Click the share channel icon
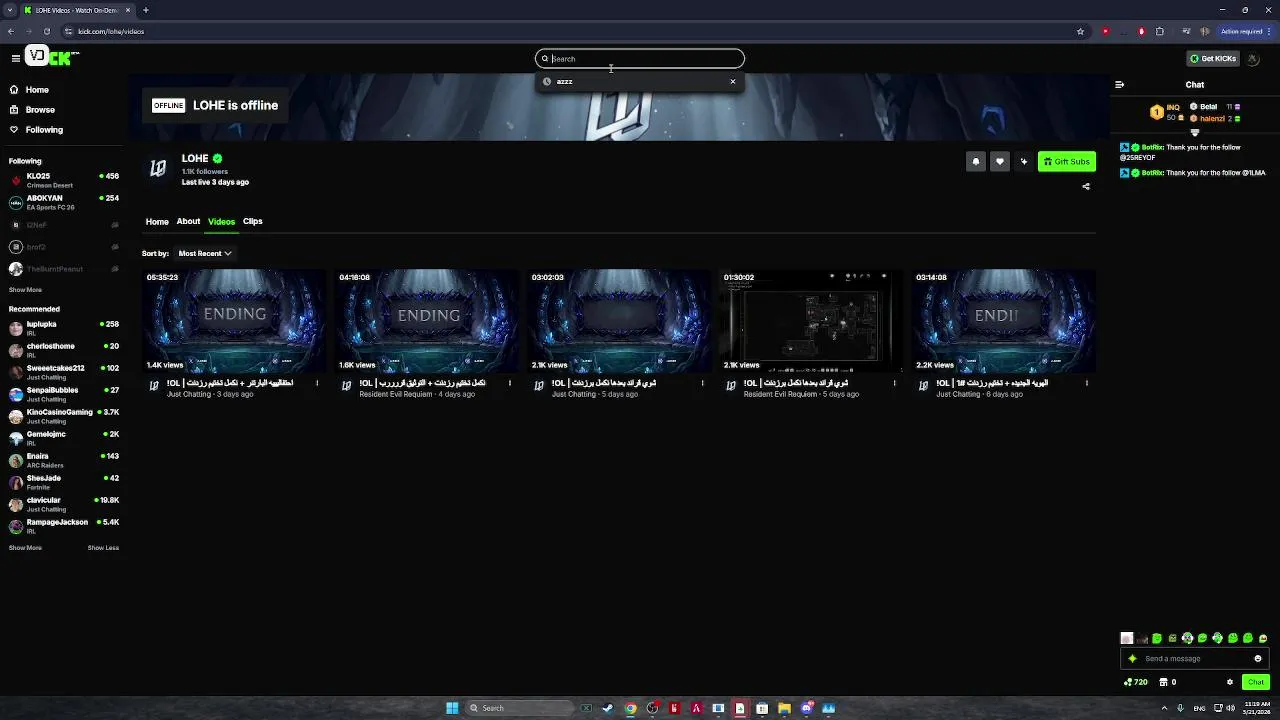 (1086, 186)
